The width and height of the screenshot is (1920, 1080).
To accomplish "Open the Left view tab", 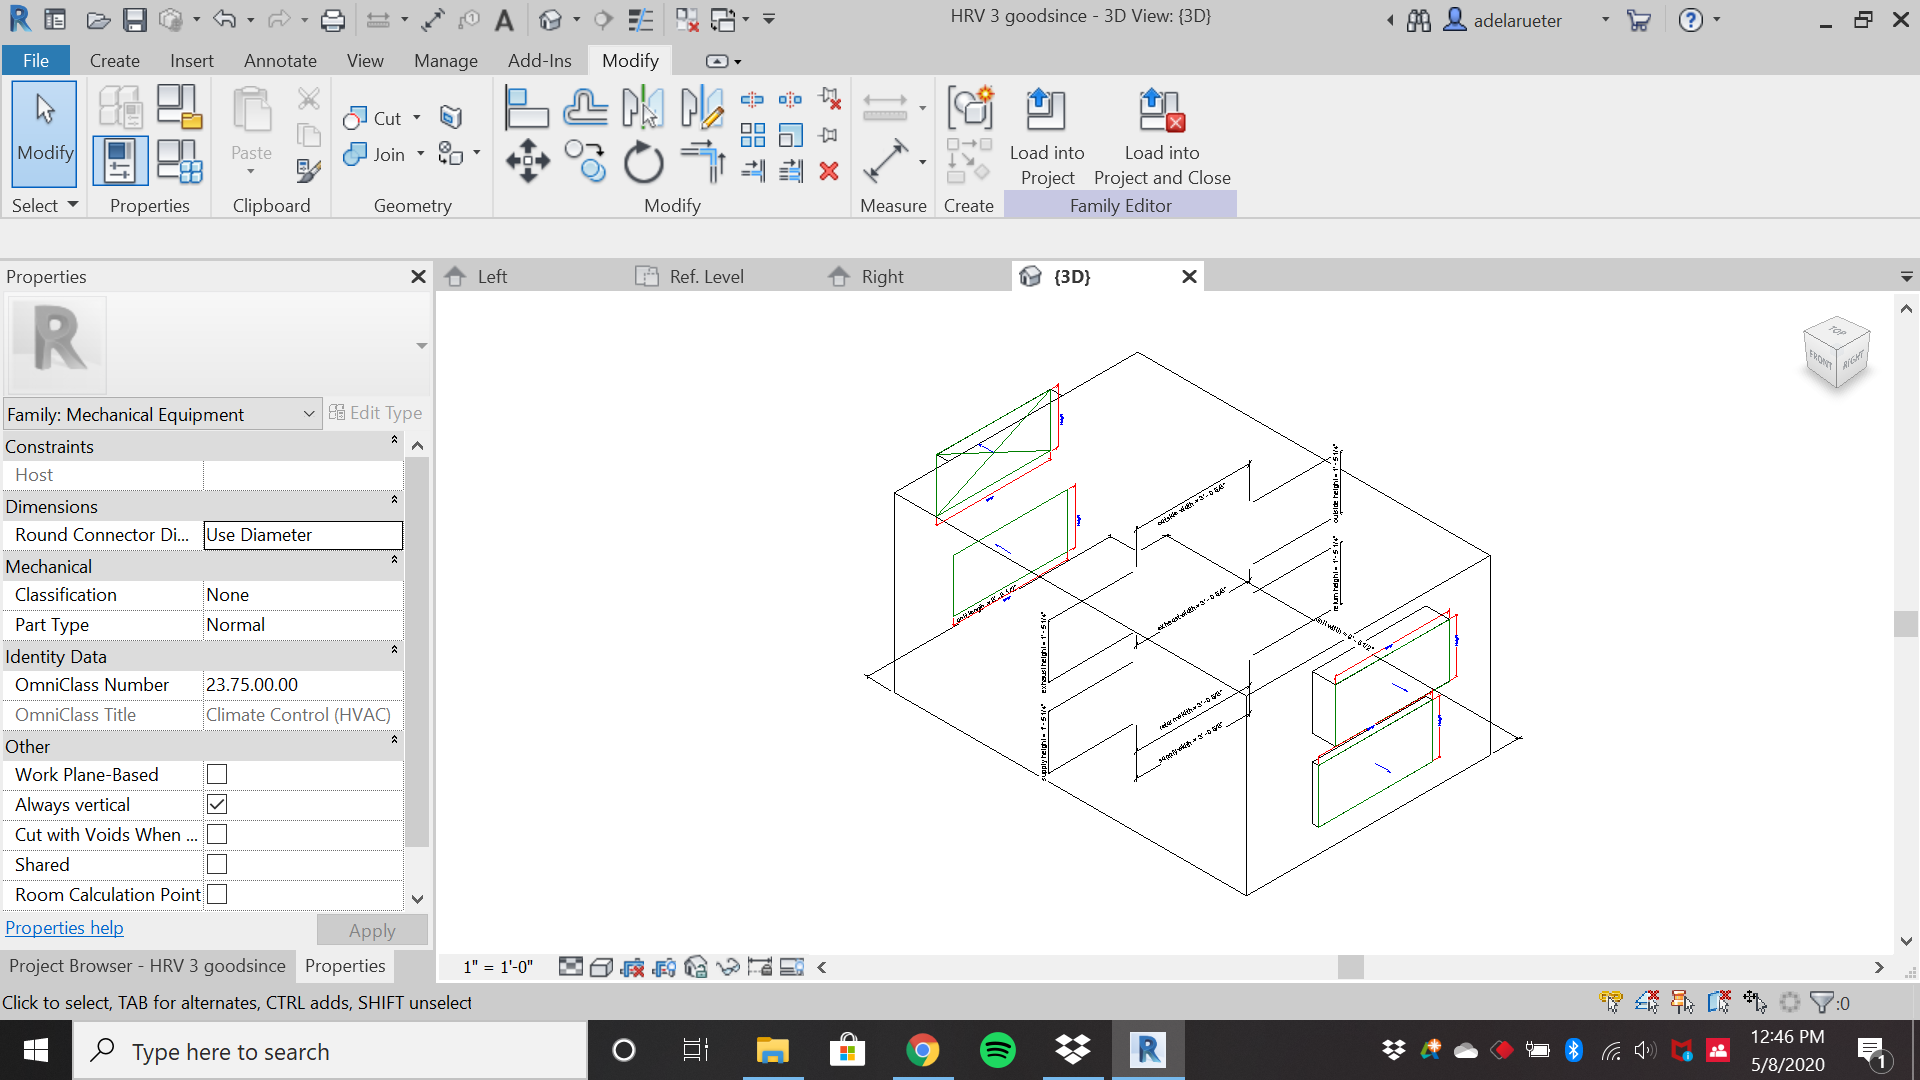I will 491,276.
